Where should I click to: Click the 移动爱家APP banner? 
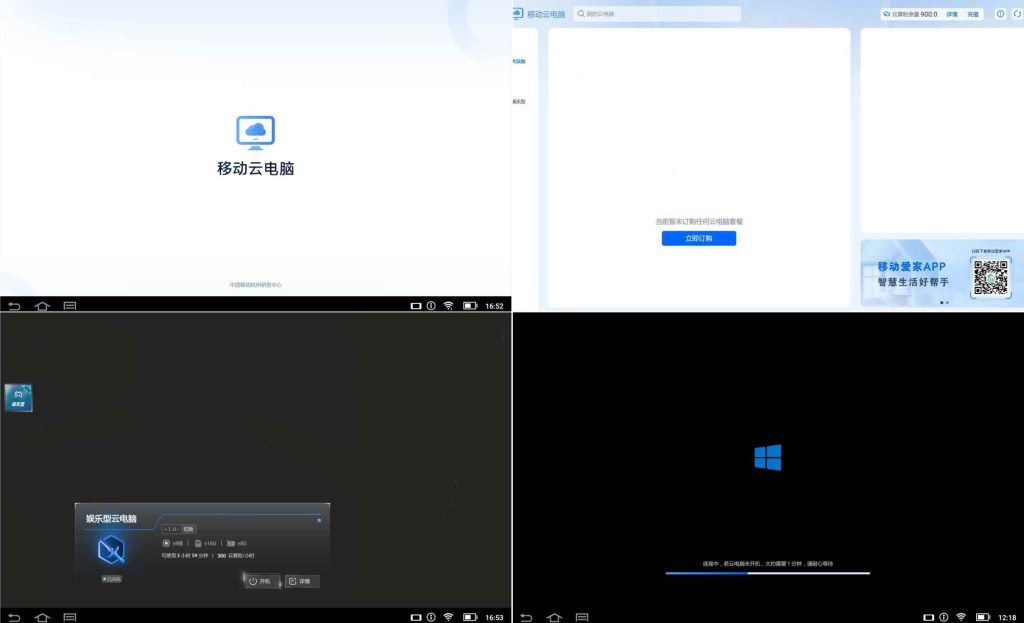pyautogui.click(x=942, y=273)
